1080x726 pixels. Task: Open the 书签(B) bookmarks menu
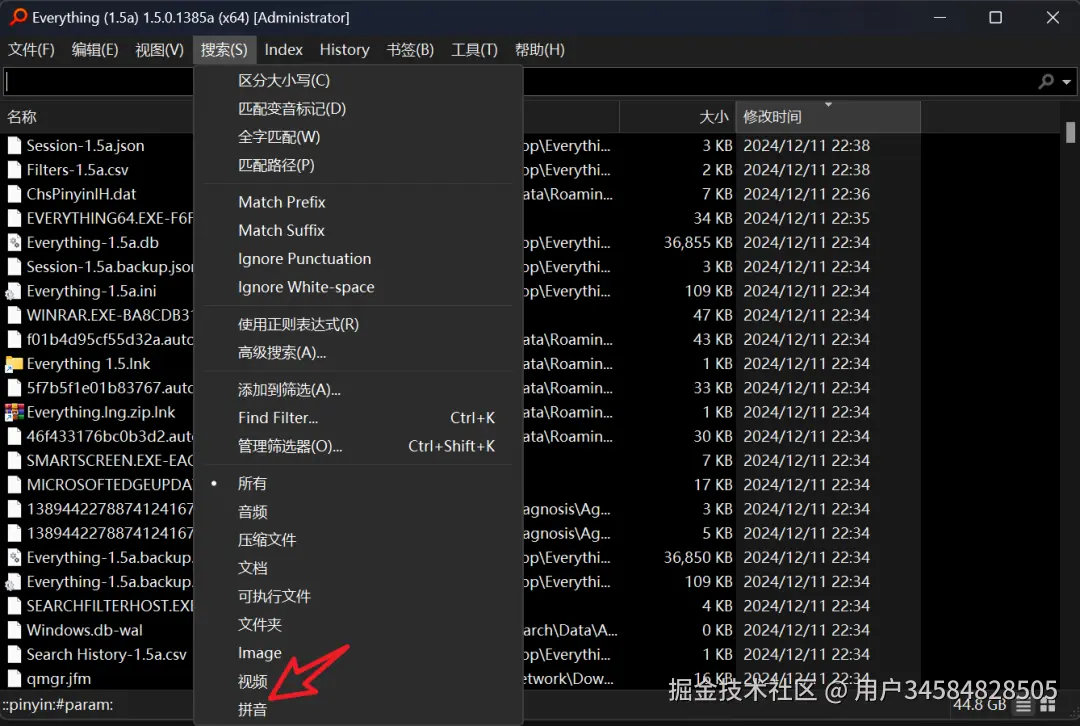click(410, 50)
